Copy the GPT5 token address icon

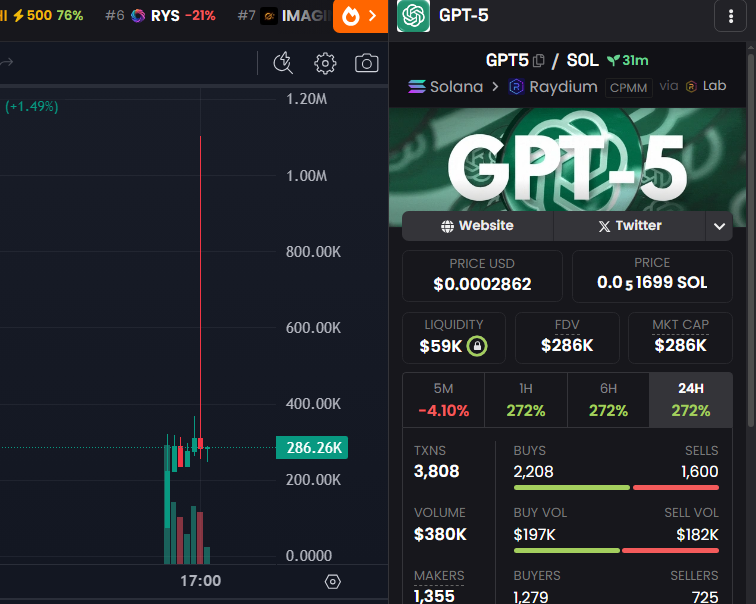pos(539,61)
